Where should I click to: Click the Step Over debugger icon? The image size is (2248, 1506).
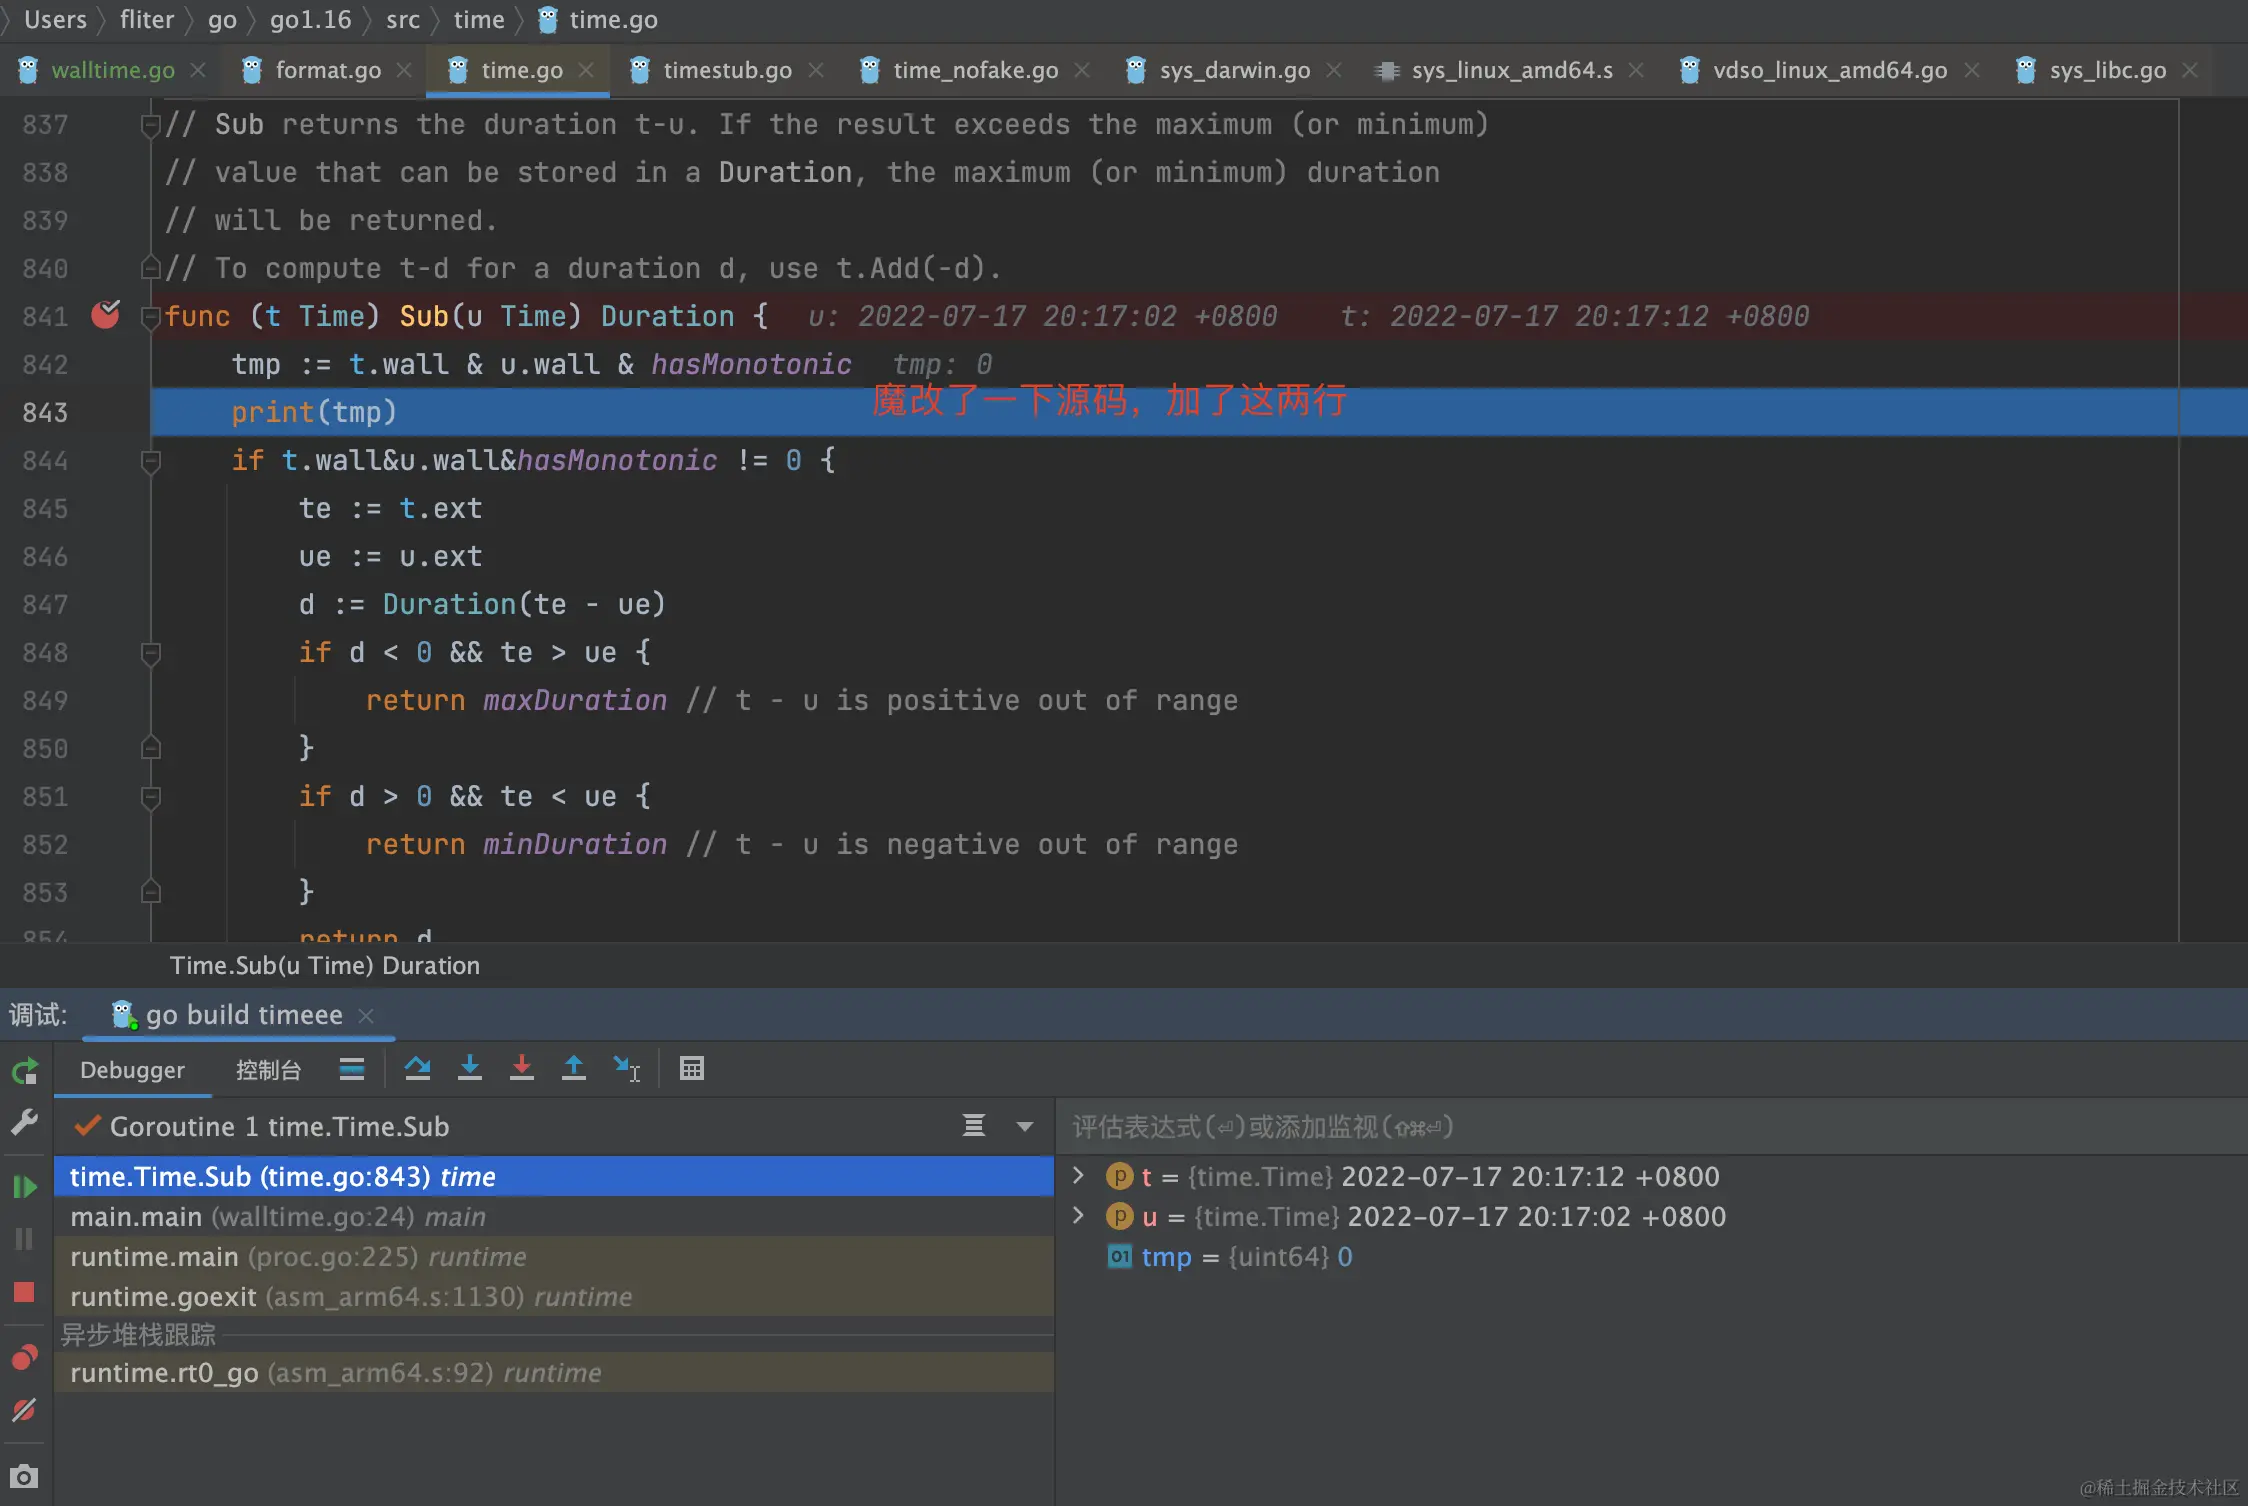[x=417, y=1069]
